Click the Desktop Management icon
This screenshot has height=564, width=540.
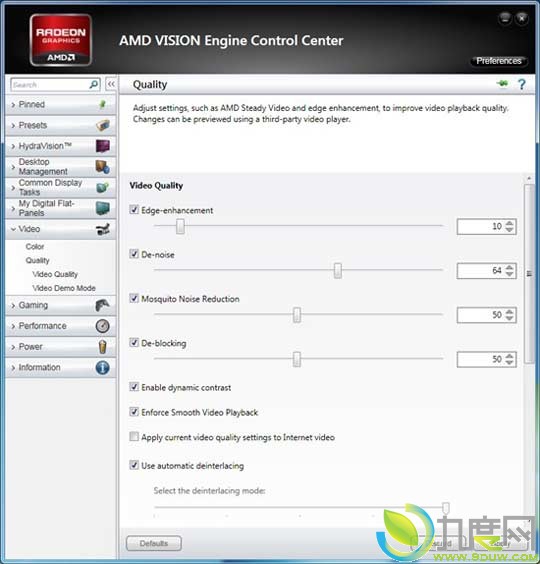103,167
